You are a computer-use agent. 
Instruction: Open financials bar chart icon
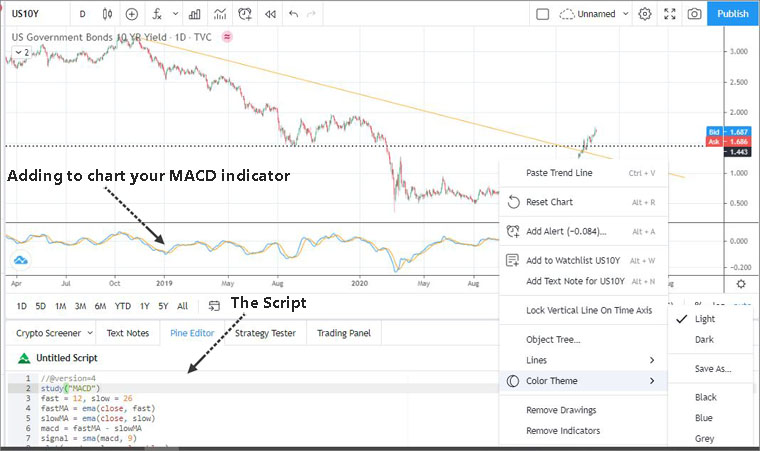point(195,14)
